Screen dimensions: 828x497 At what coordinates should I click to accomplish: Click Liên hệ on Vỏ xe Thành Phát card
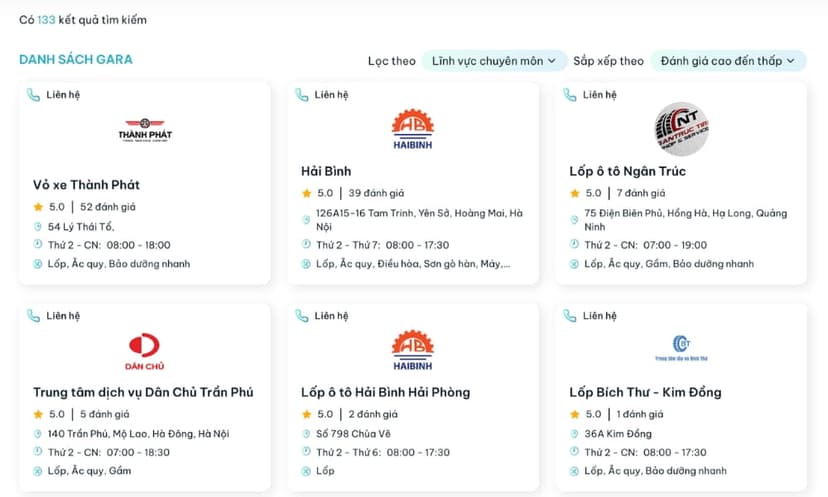[x=63, y=95]
